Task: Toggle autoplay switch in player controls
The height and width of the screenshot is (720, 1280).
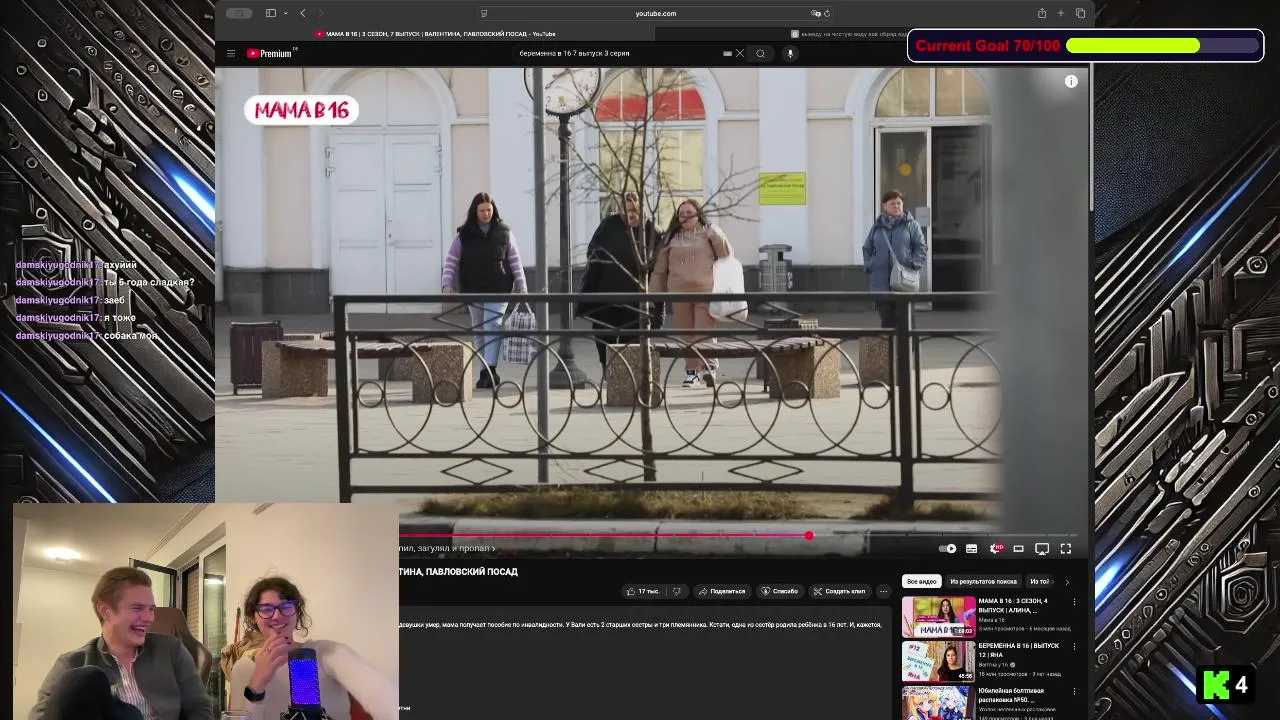Action: coord(948,548)
